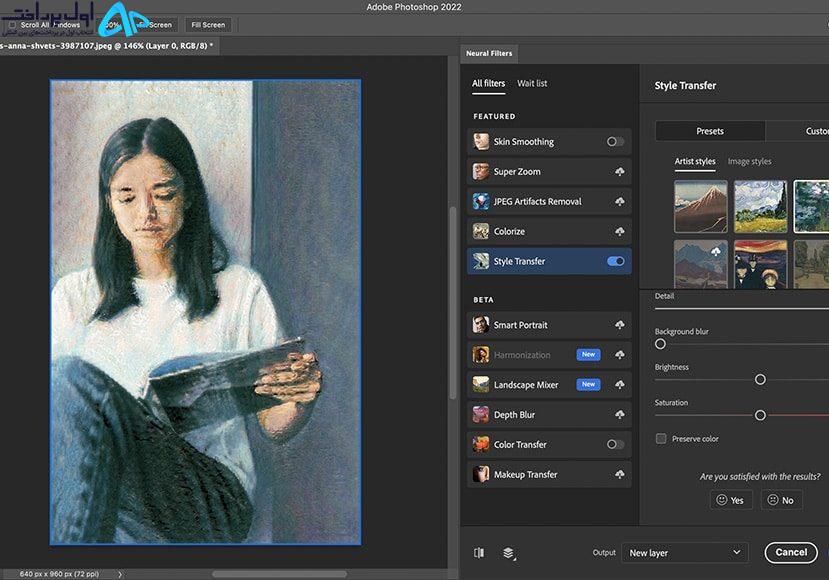The image size is (829, 580).
Task: Click No for satisfied with results
Action: tap(781, 500)
